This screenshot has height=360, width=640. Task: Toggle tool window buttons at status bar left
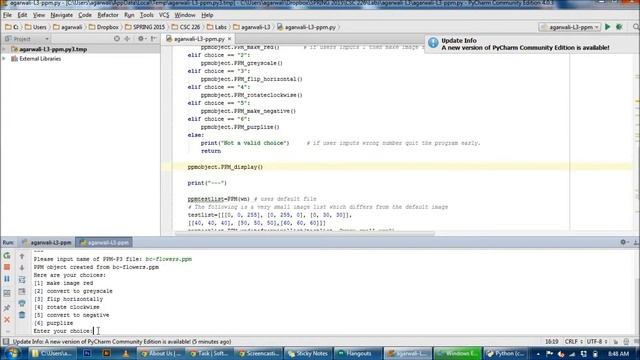click(5, 342)
